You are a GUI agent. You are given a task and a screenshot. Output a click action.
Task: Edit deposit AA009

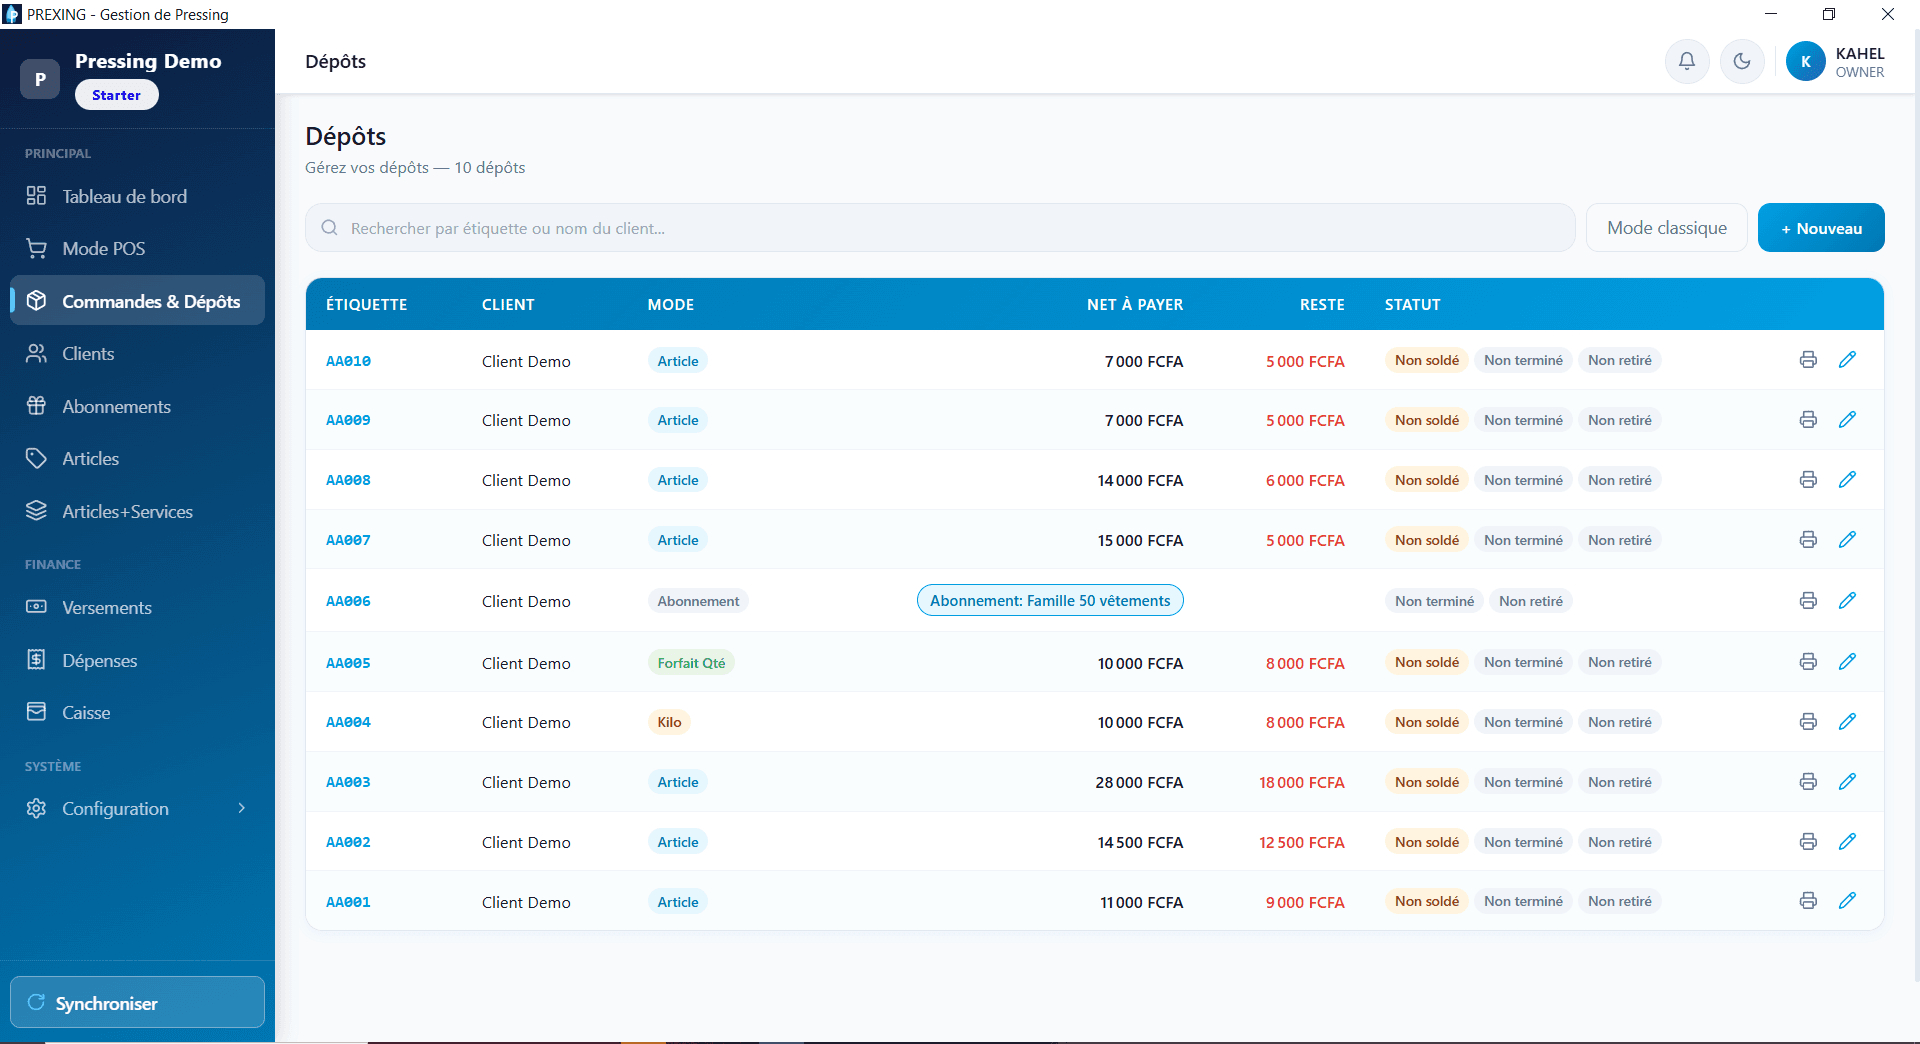1847,420
